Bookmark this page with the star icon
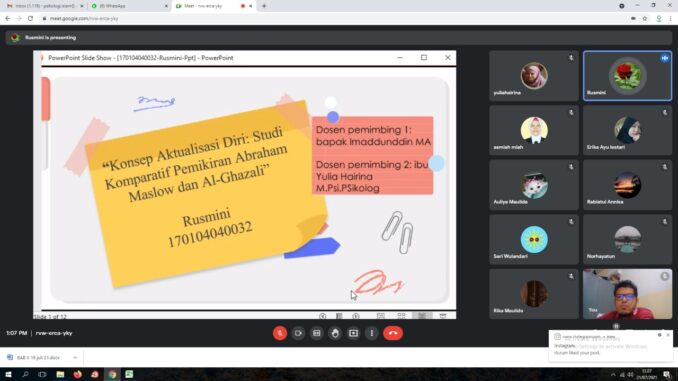The height and width of the screenshot is (381, 678). 645,19
